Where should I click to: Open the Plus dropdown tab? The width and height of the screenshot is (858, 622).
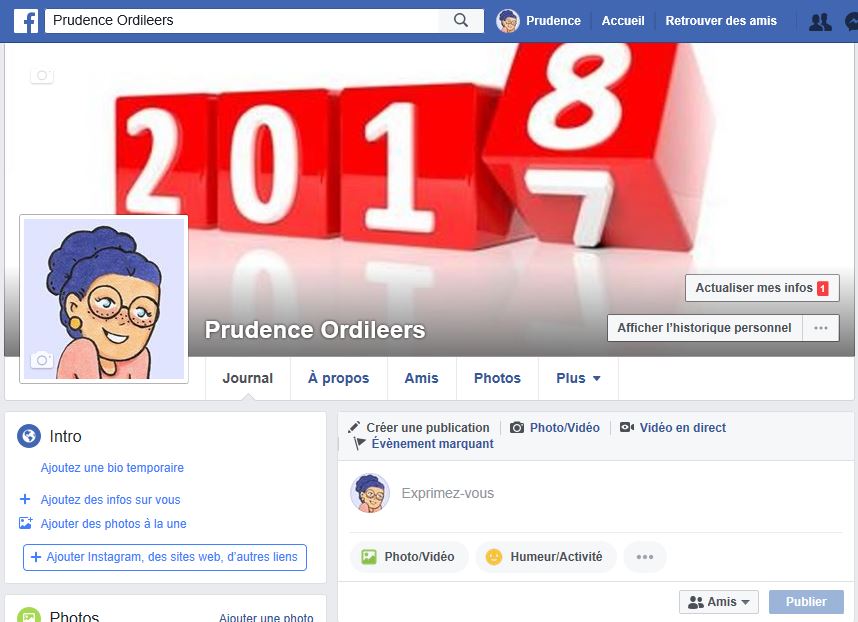pyautogui.click(x=578, y=378)
